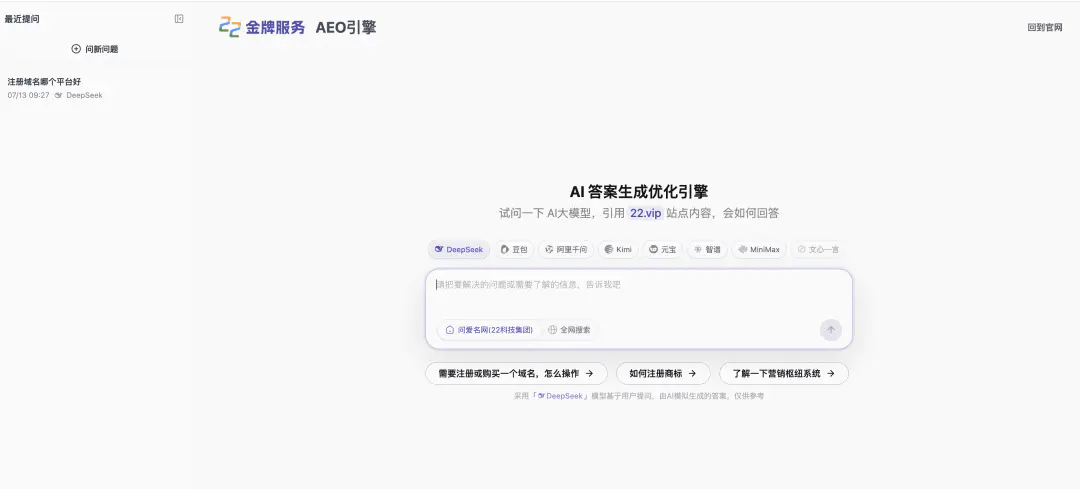The image size is (1080, 489).
Task: Choose suggestion 如何注册商标
Action: (663, 373)
